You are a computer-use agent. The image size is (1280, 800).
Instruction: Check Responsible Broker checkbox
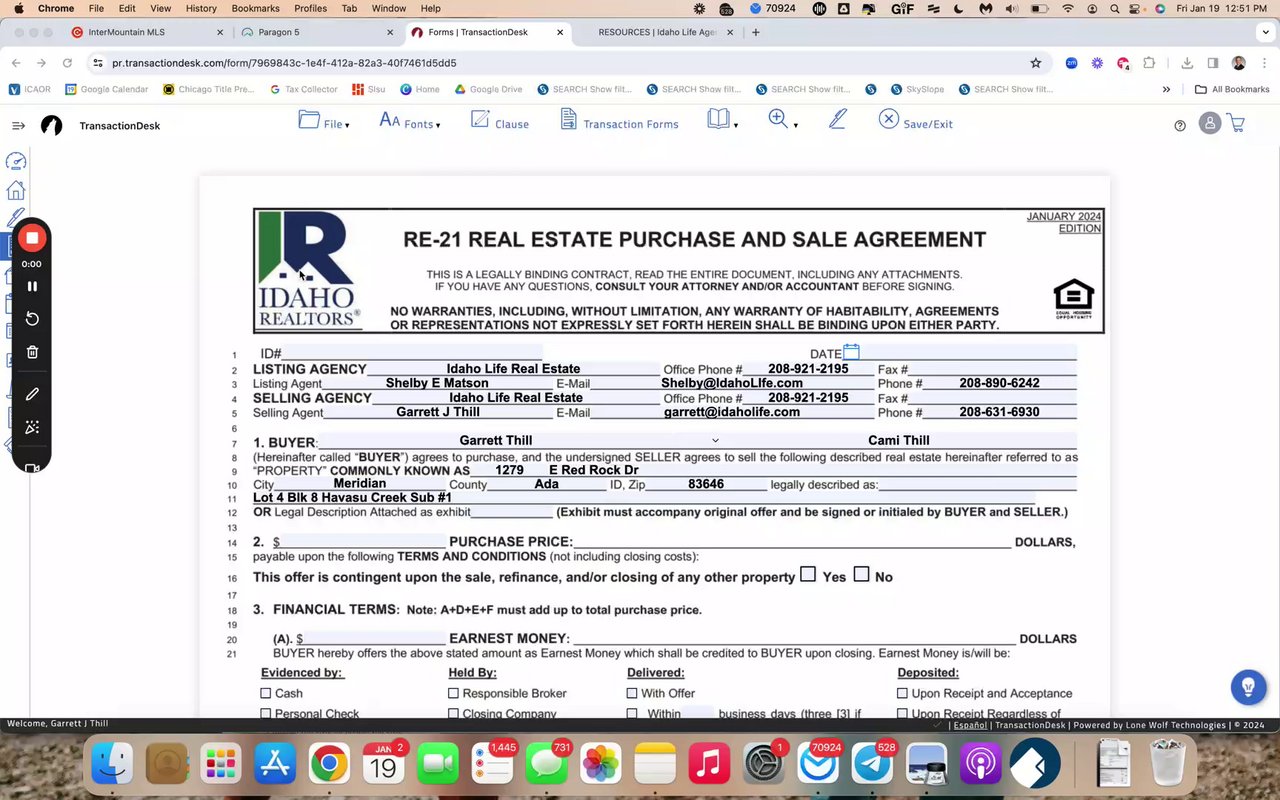point(453,693)
